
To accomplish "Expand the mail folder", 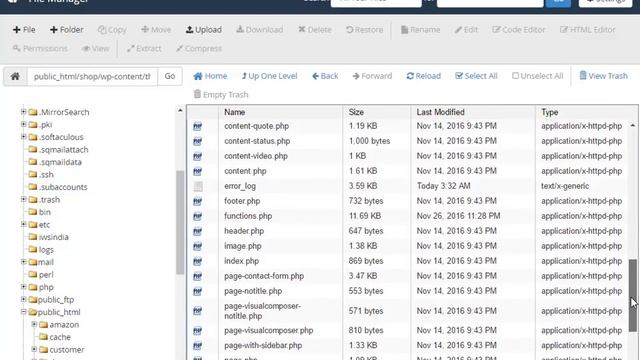I will 24,262.
